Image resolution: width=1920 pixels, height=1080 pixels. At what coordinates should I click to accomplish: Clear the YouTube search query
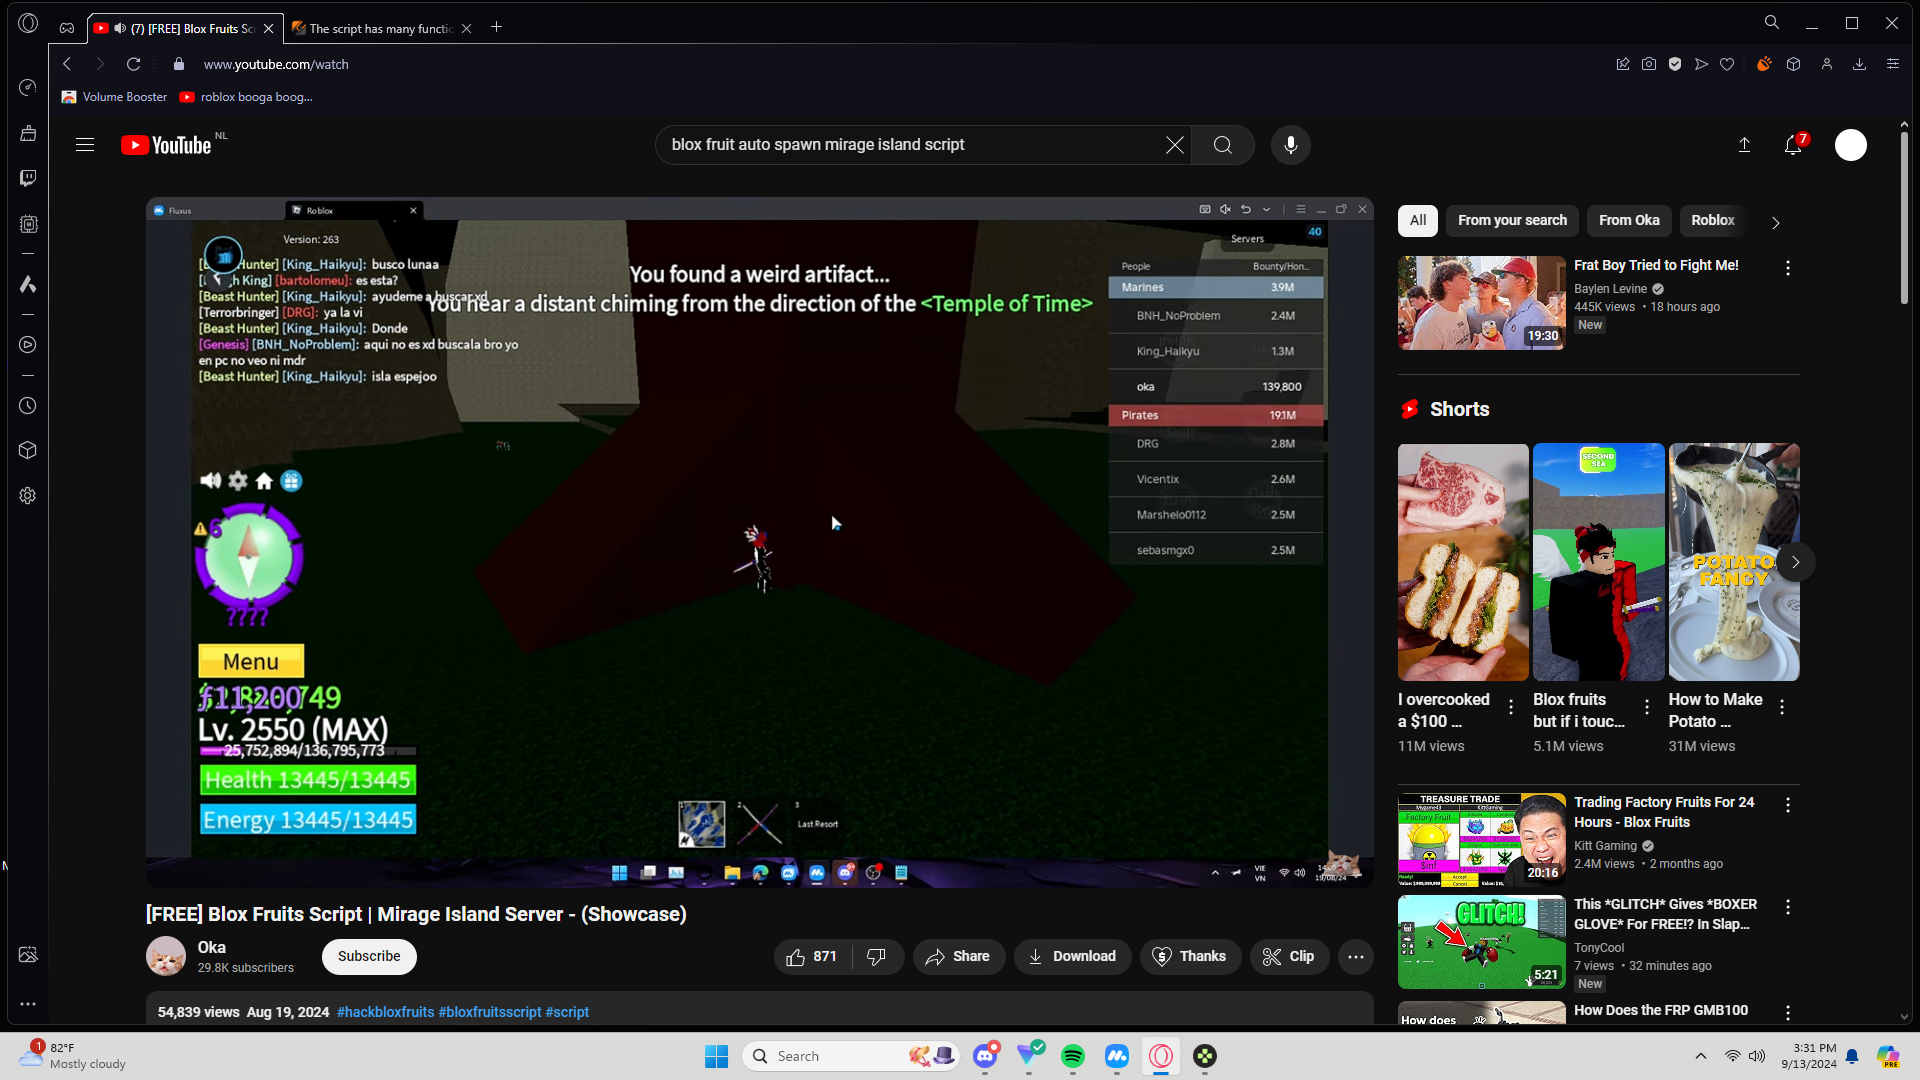[1175, 145]
